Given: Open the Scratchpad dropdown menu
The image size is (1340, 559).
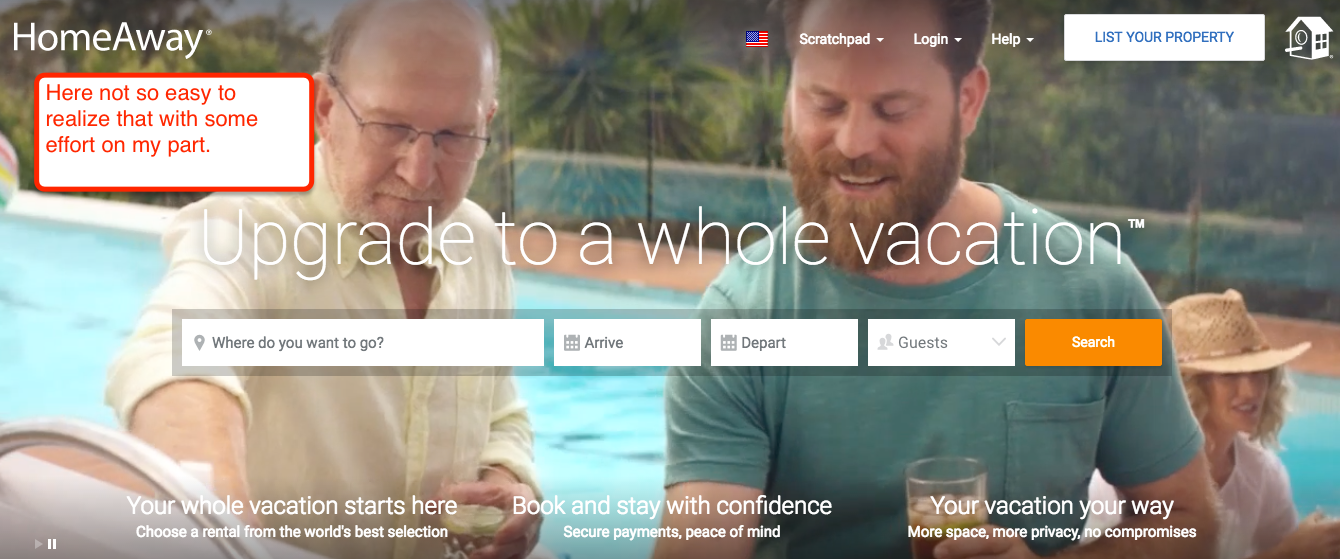Looking at the screenshot, I should click(x=841, y=39).
